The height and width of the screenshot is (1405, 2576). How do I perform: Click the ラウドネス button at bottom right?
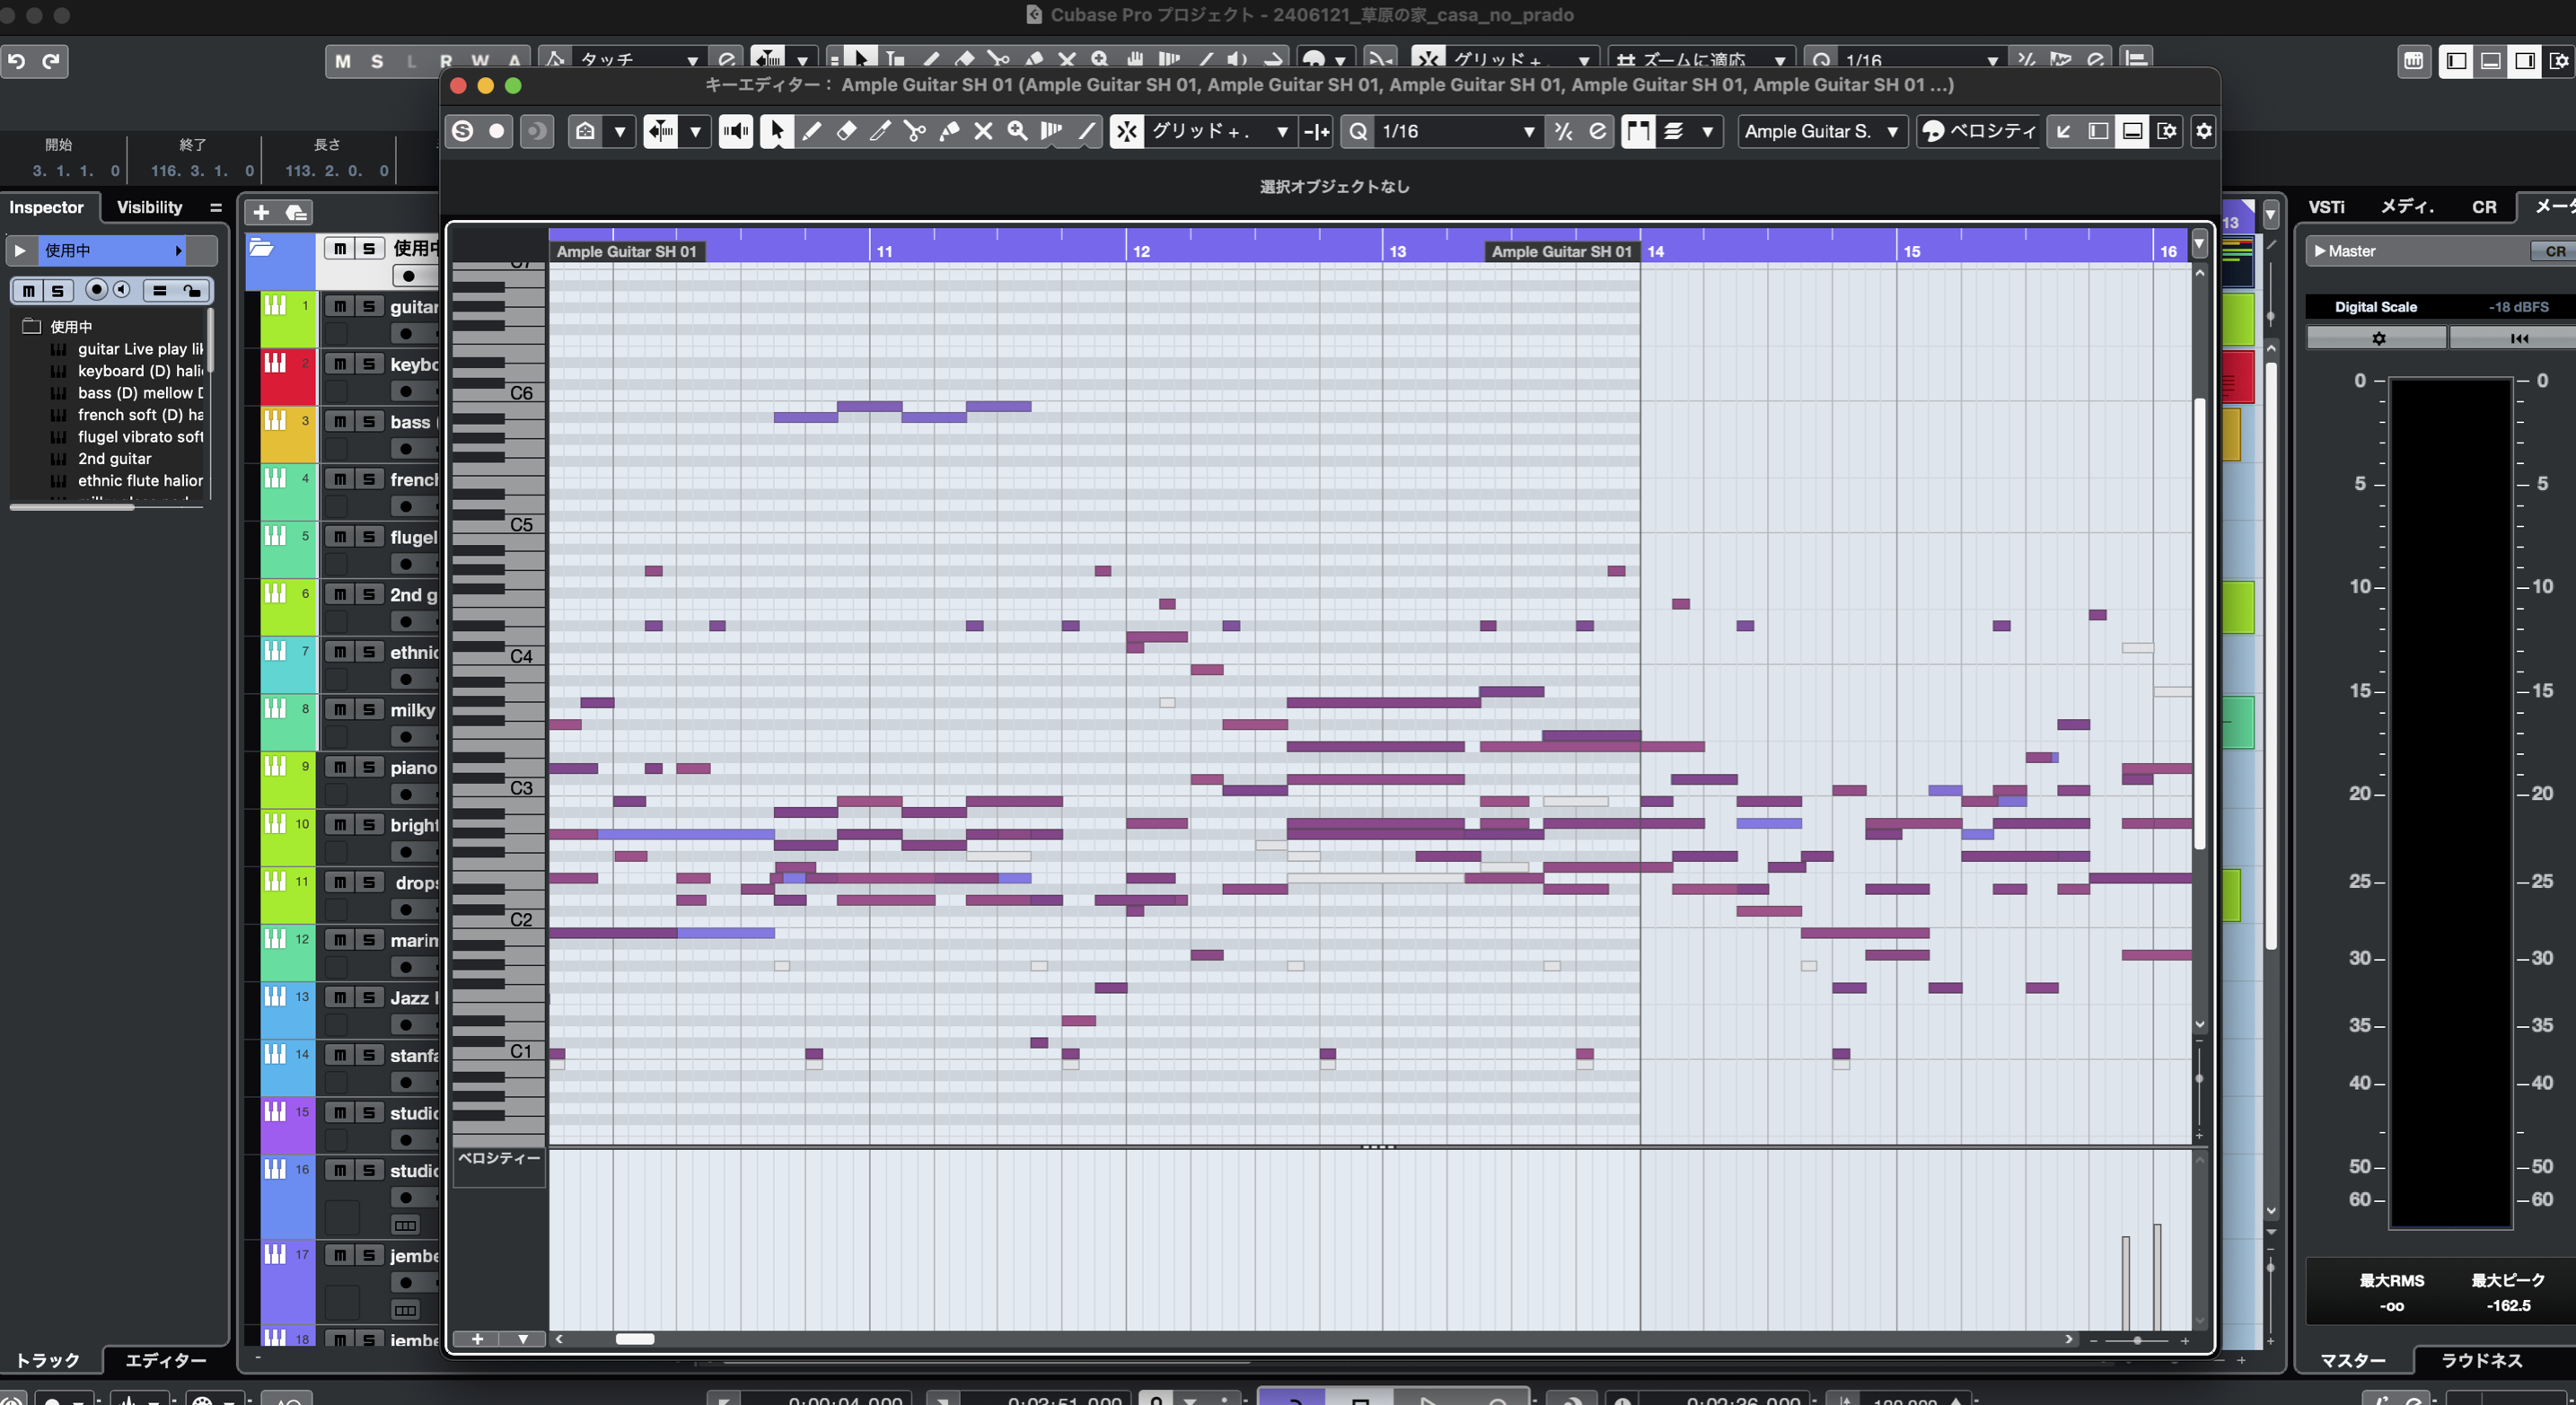[2481, 1360]
